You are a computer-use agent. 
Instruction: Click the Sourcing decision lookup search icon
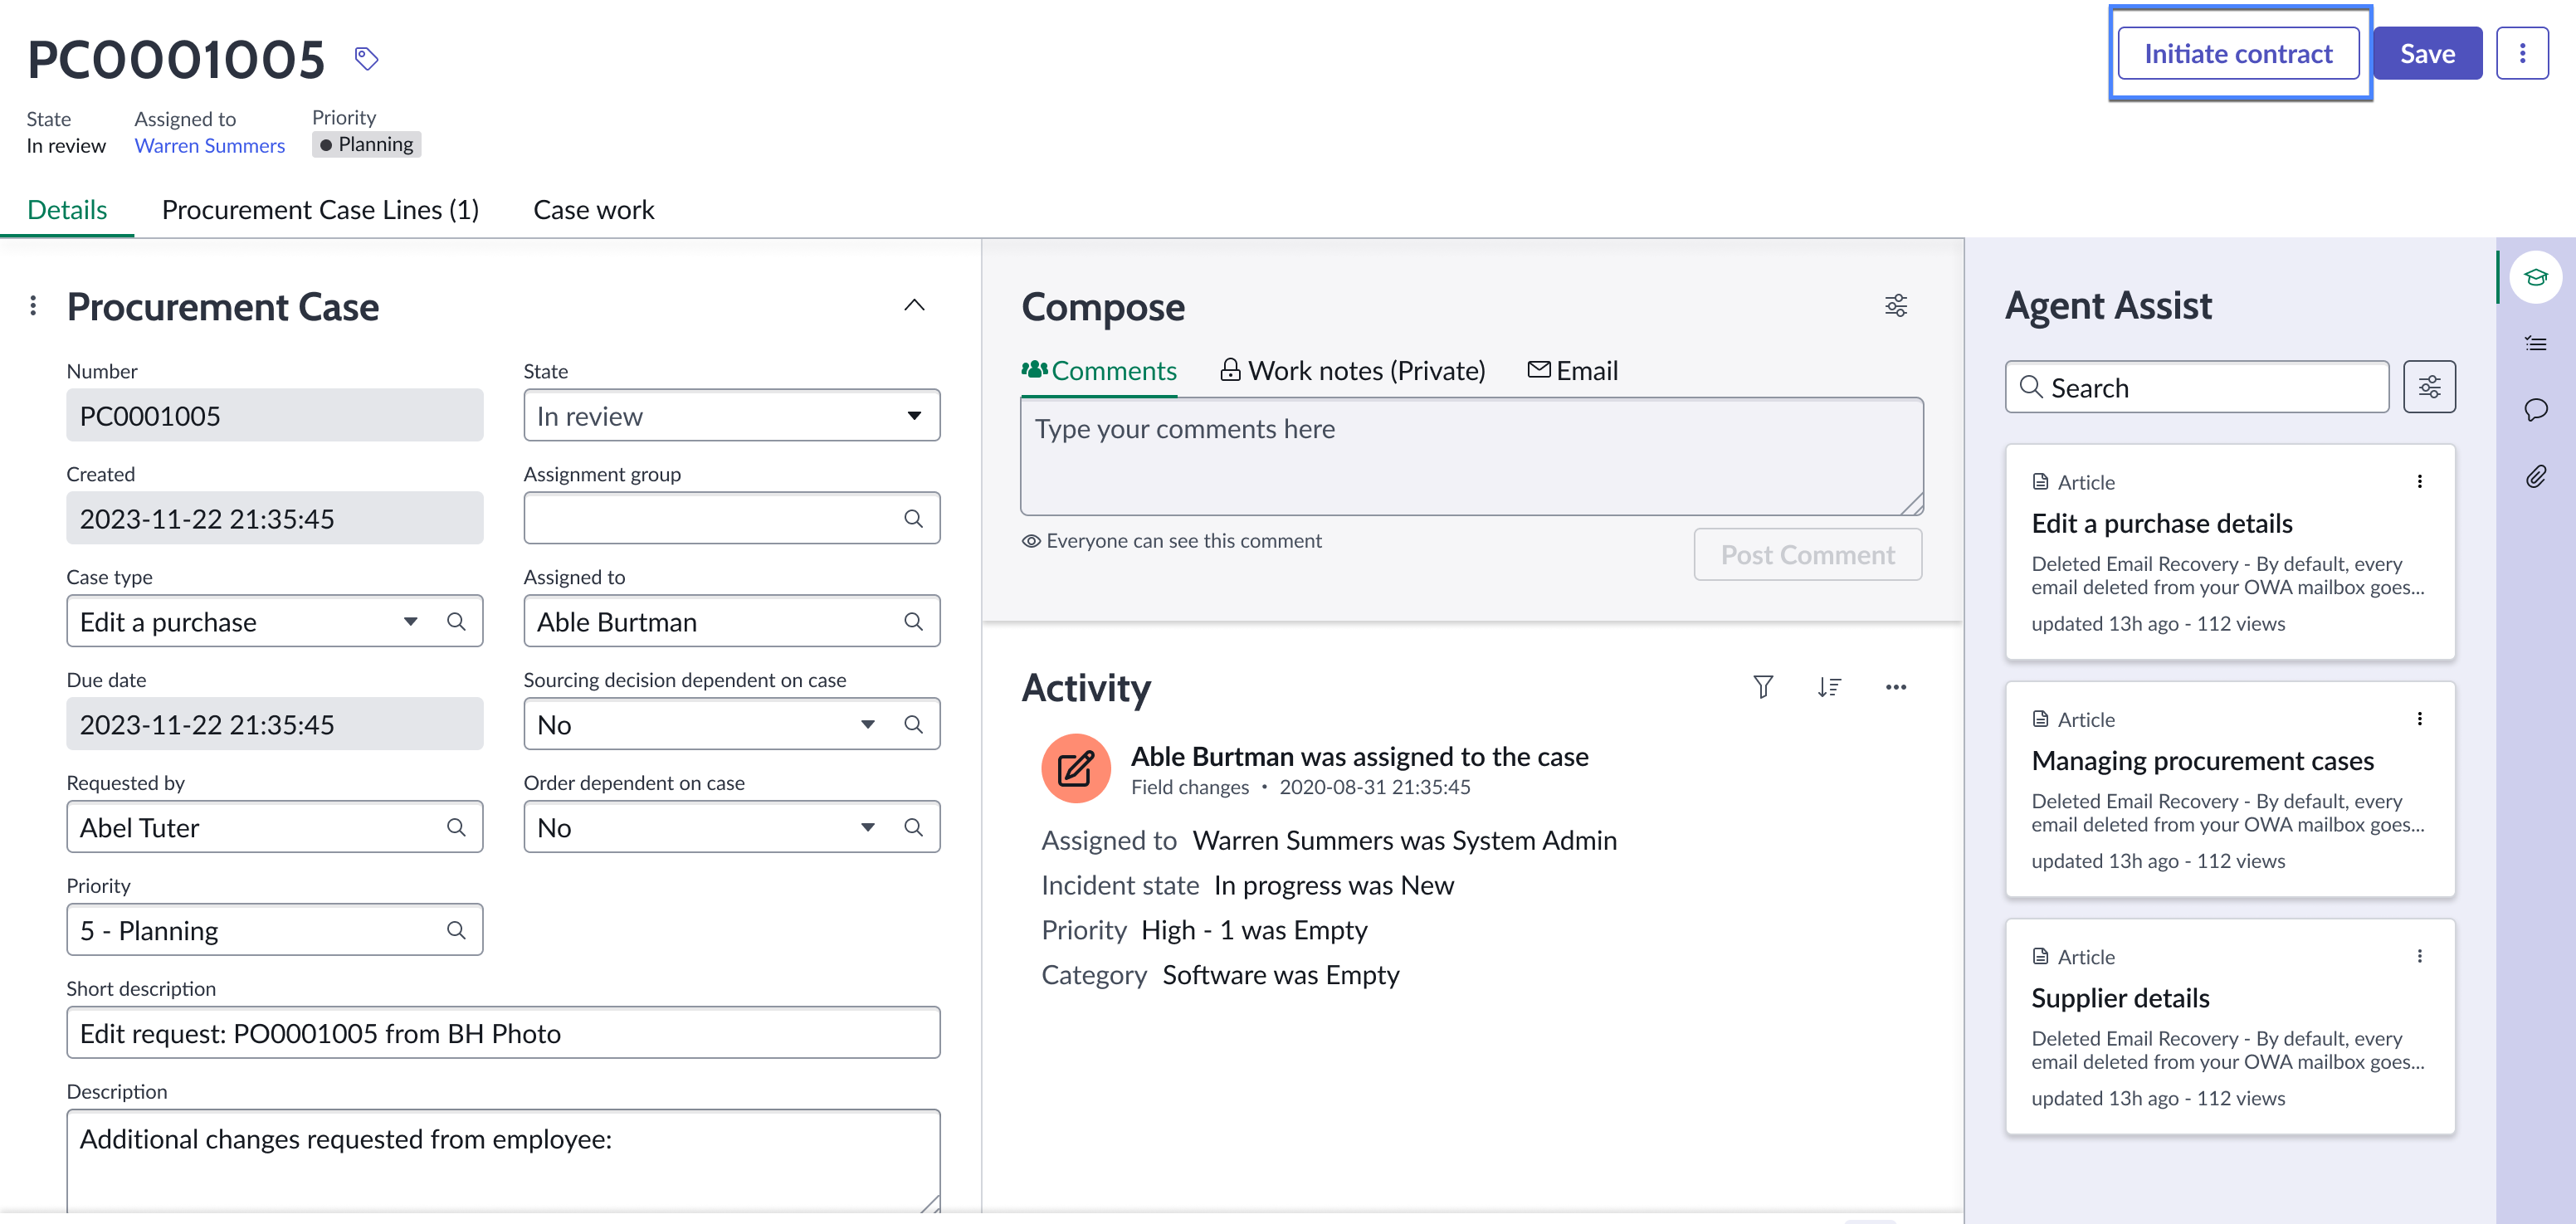pos(913,724)
